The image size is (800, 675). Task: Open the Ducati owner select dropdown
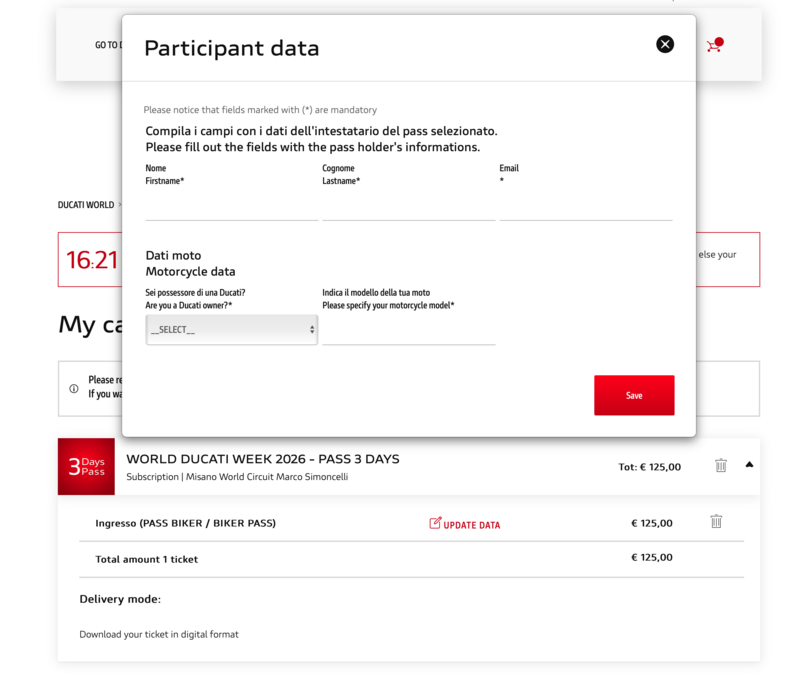(231, 330)
